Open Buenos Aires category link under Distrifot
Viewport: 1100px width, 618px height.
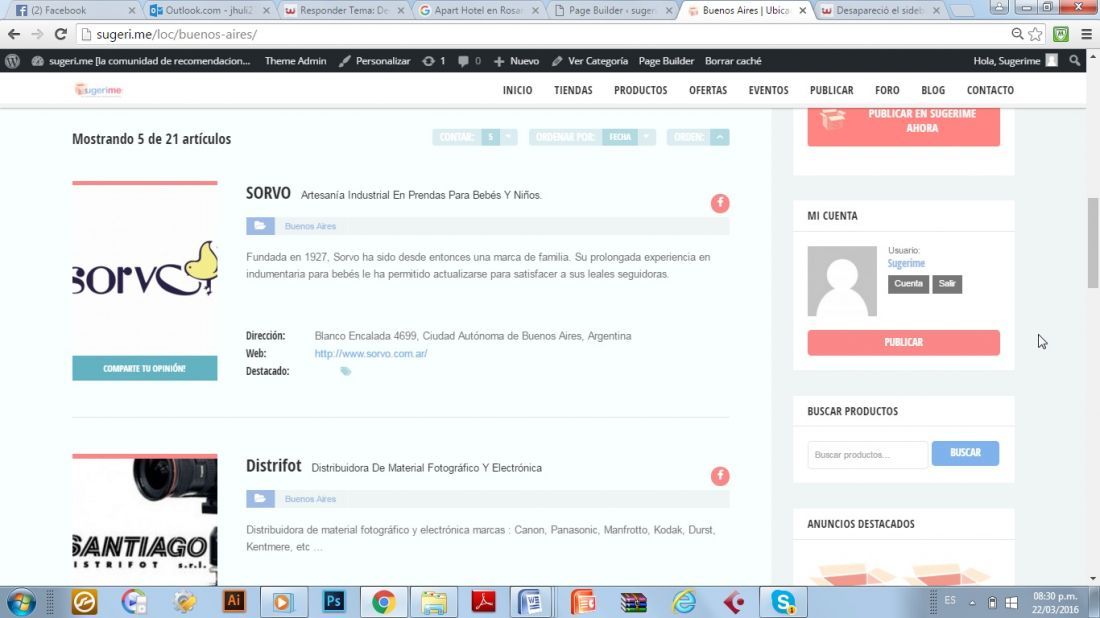(x=310, y=499)
